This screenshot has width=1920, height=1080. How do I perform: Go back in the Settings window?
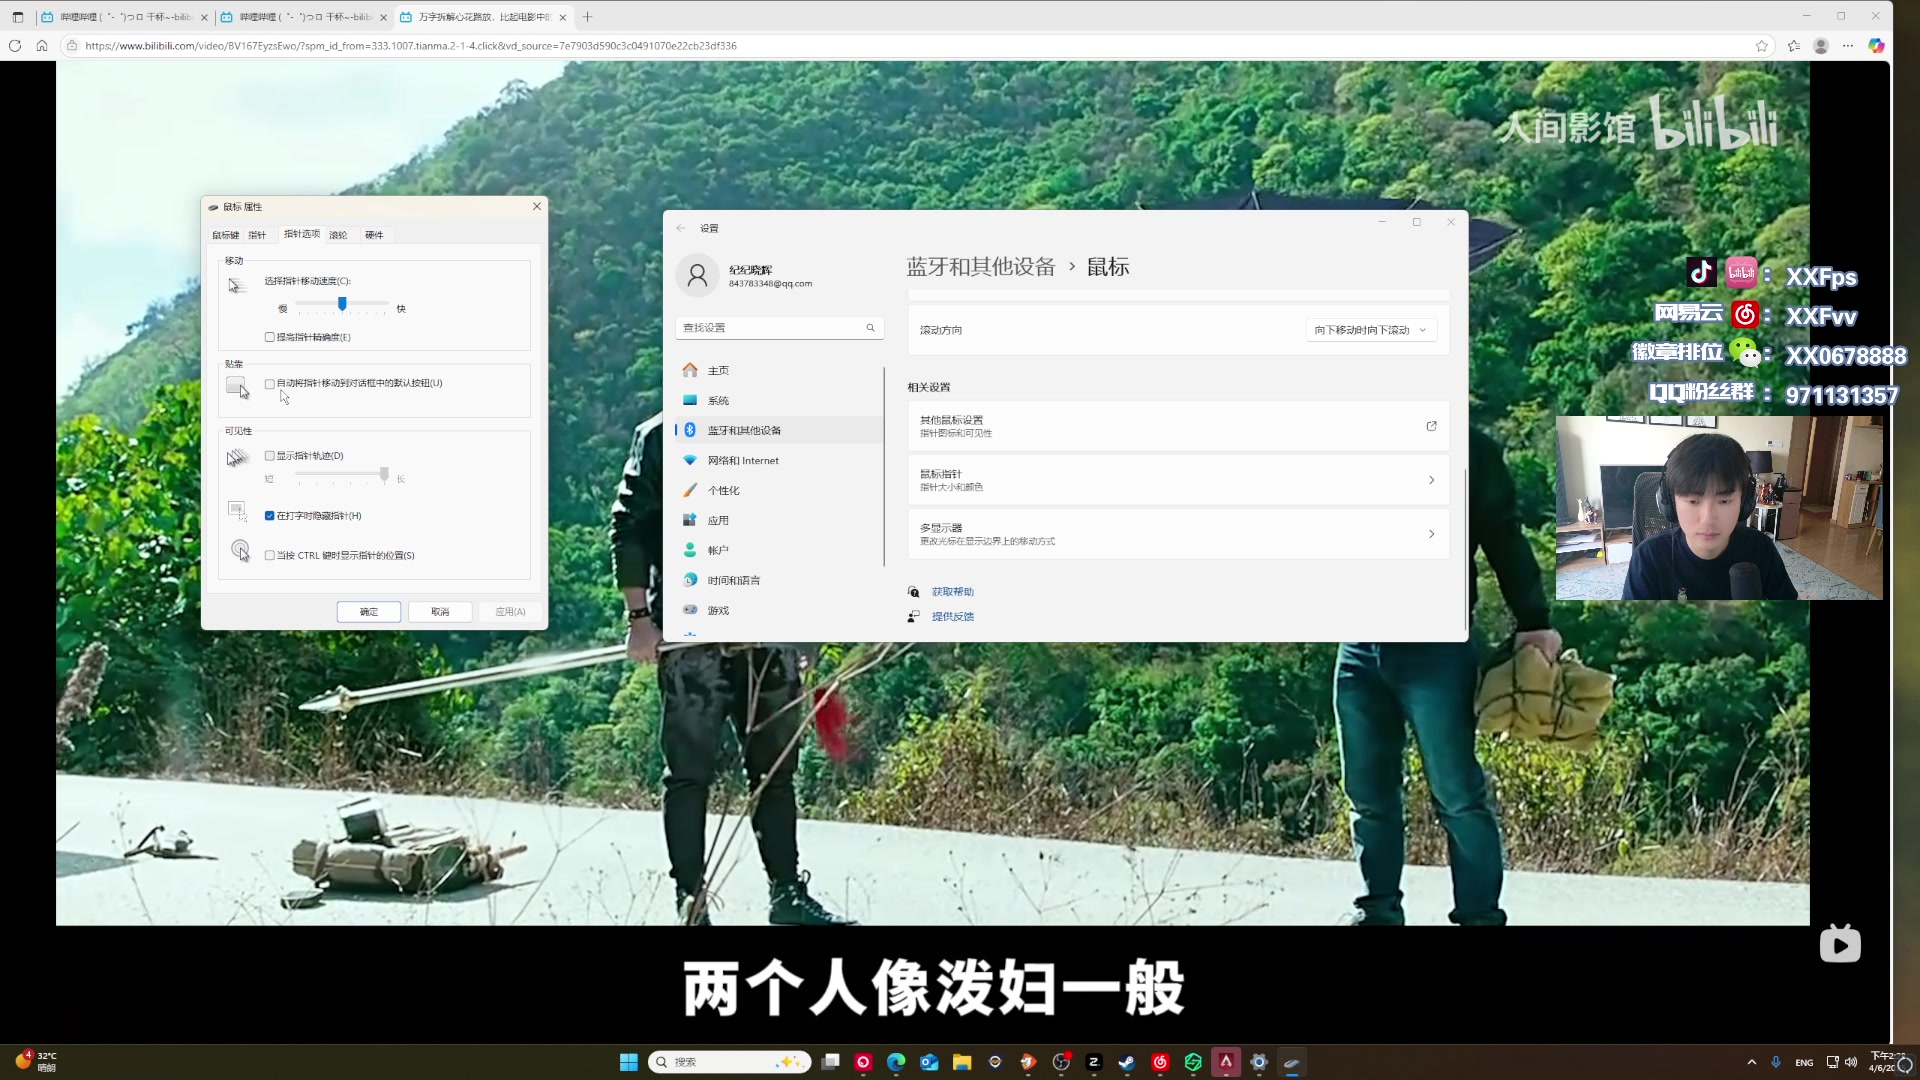(x=681, y=228)
